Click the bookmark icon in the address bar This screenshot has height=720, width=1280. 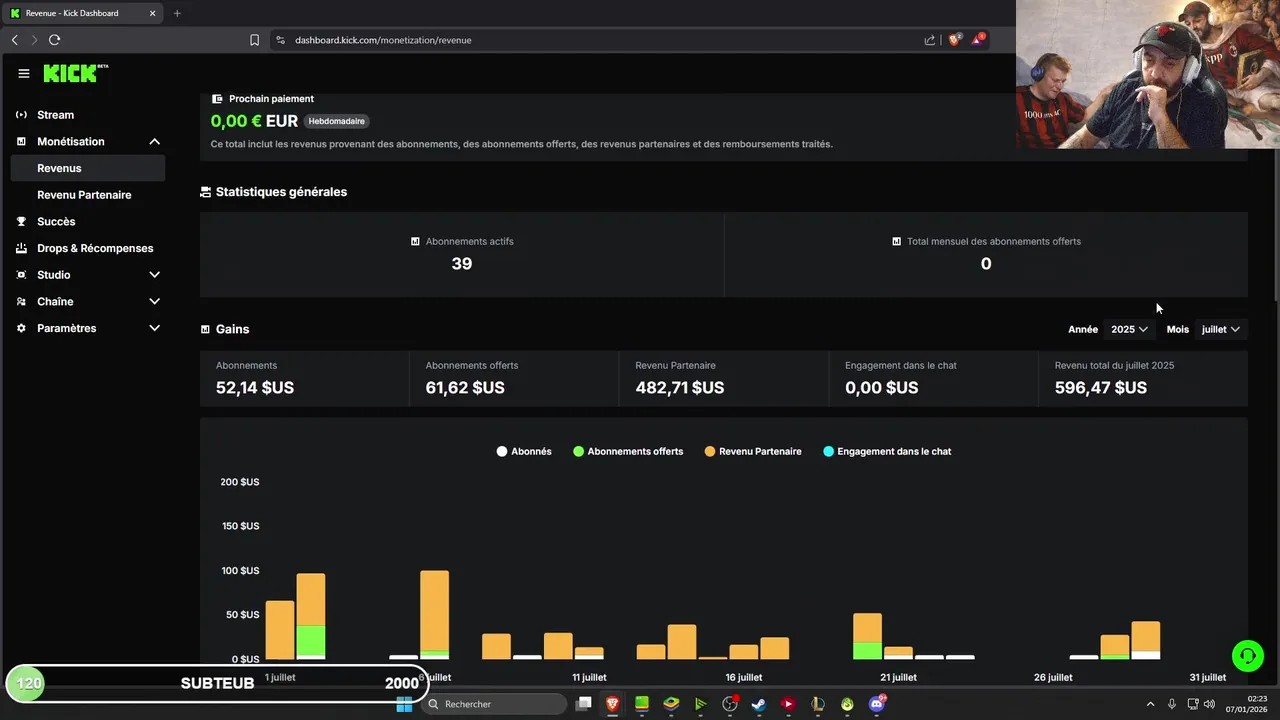pyautogui.click(x=254, y=40)
